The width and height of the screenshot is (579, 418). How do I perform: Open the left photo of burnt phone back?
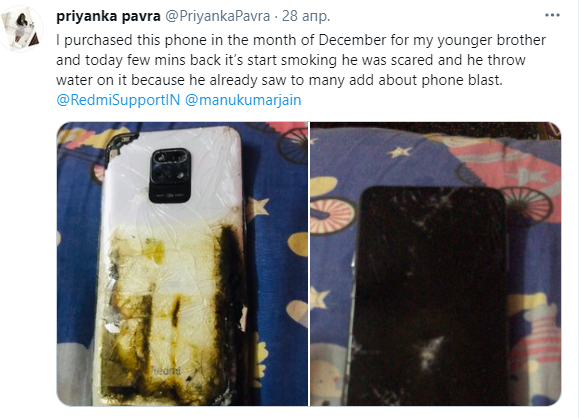tap(182, 264)
